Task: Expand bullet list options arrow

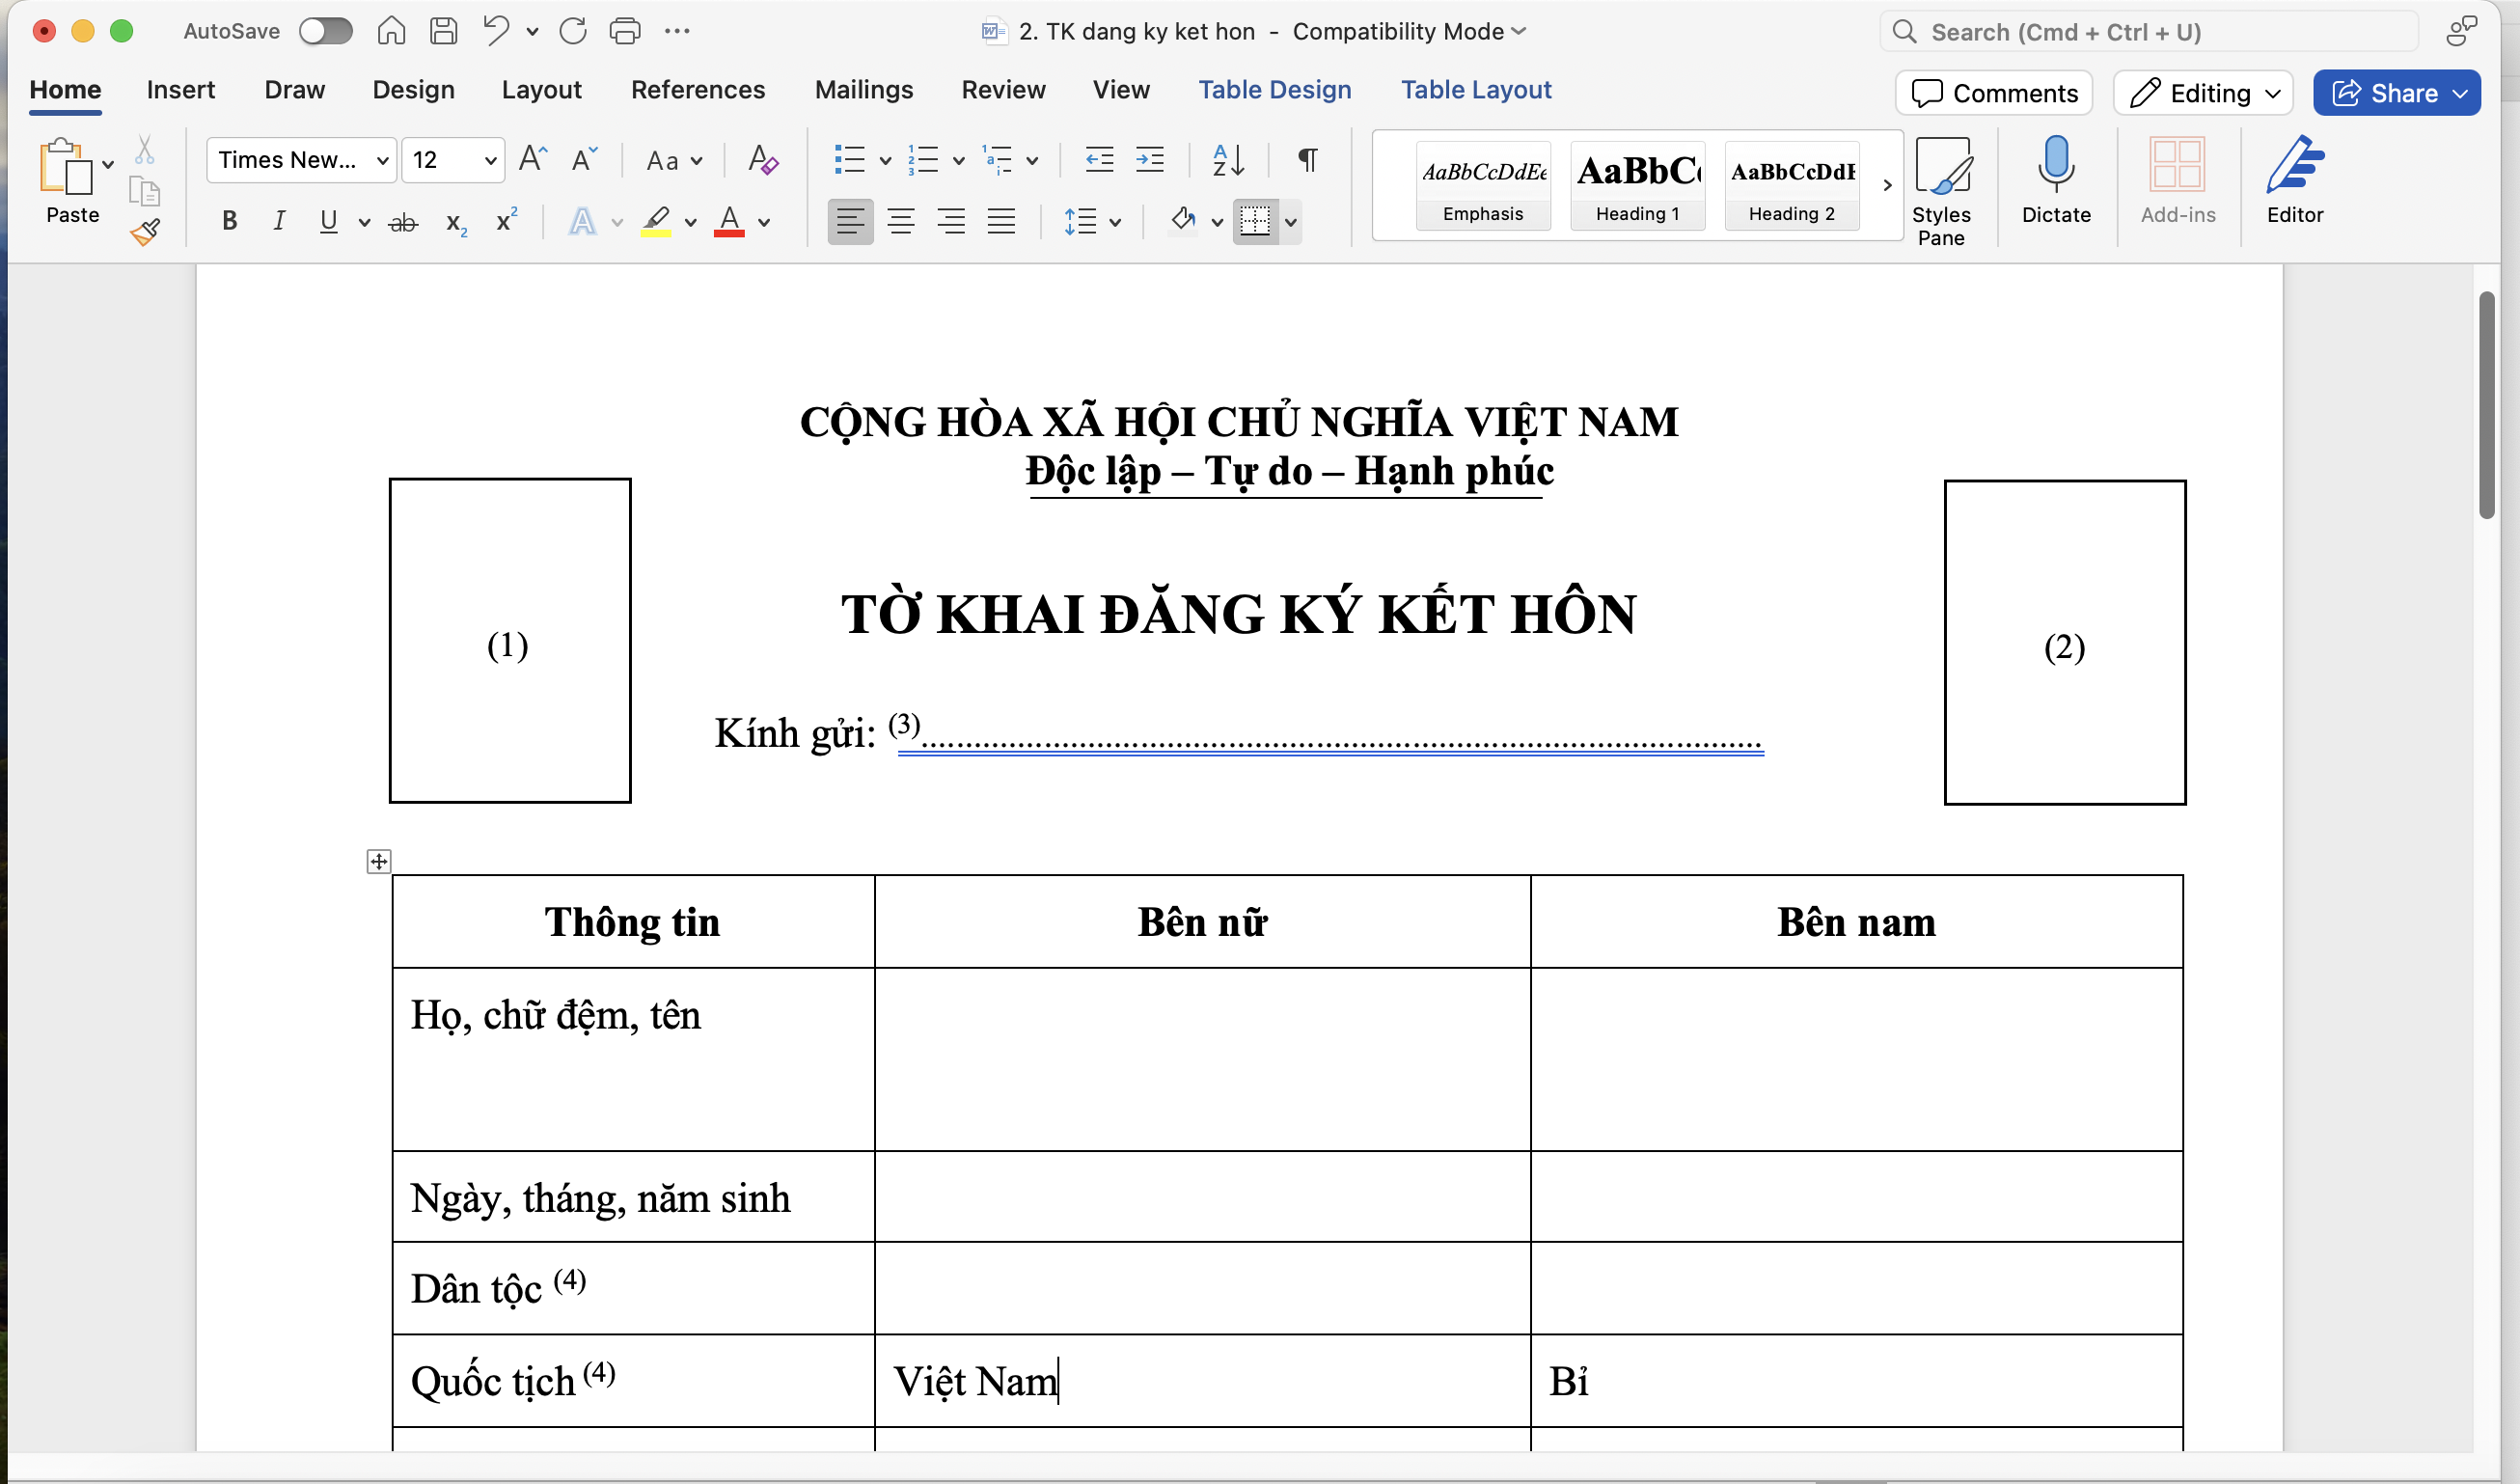Action: click(x=885, y=160)
